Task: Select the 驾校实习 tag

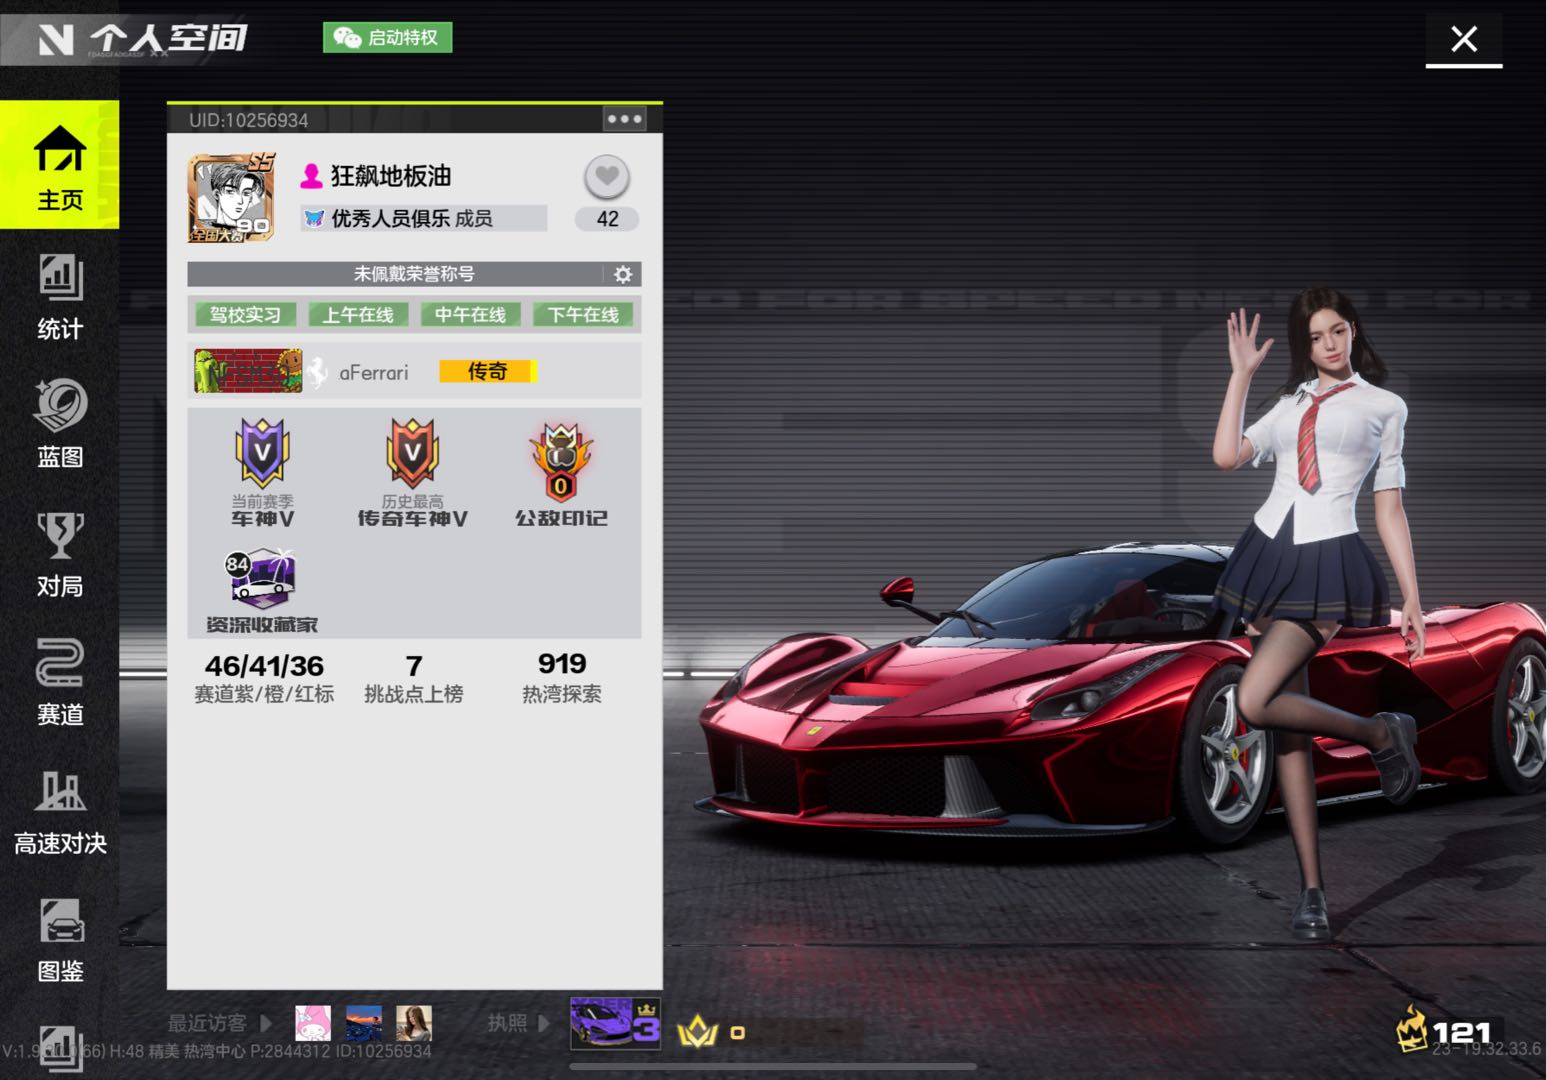Action: pyautogui.click(x=245, y=315)
